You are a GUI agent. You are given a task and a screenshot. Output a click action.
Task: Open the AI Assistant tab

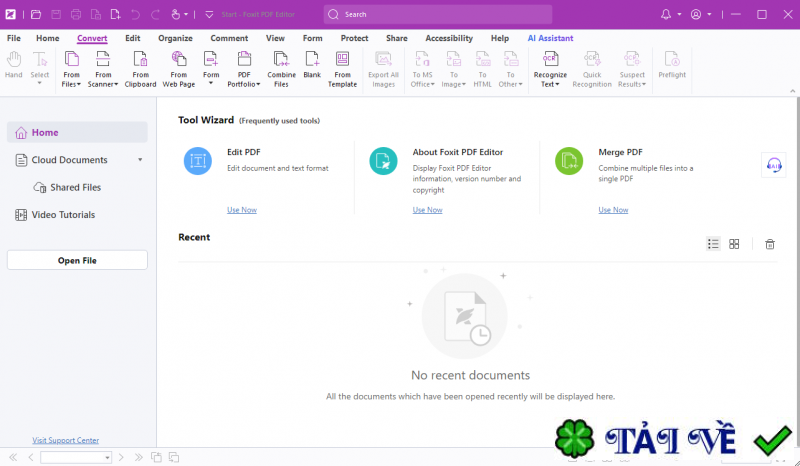[550, 38]
